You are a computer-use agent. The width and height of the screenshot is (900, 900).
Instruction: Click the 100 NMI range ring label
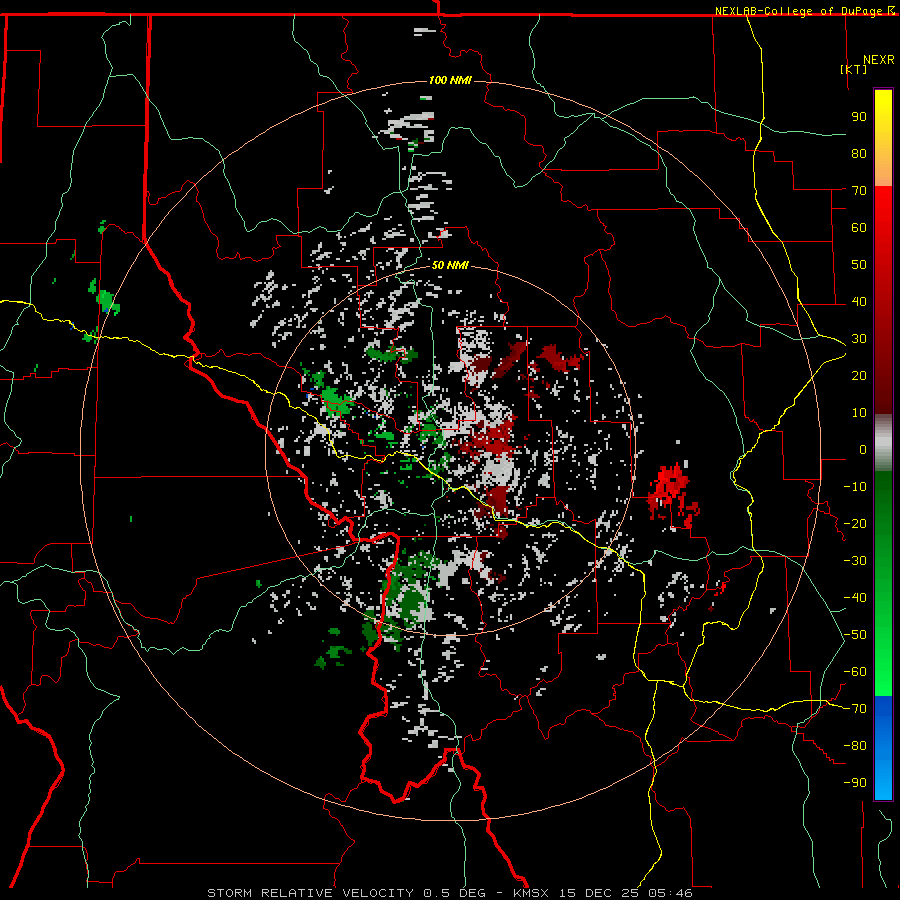(x=450, y=80)
